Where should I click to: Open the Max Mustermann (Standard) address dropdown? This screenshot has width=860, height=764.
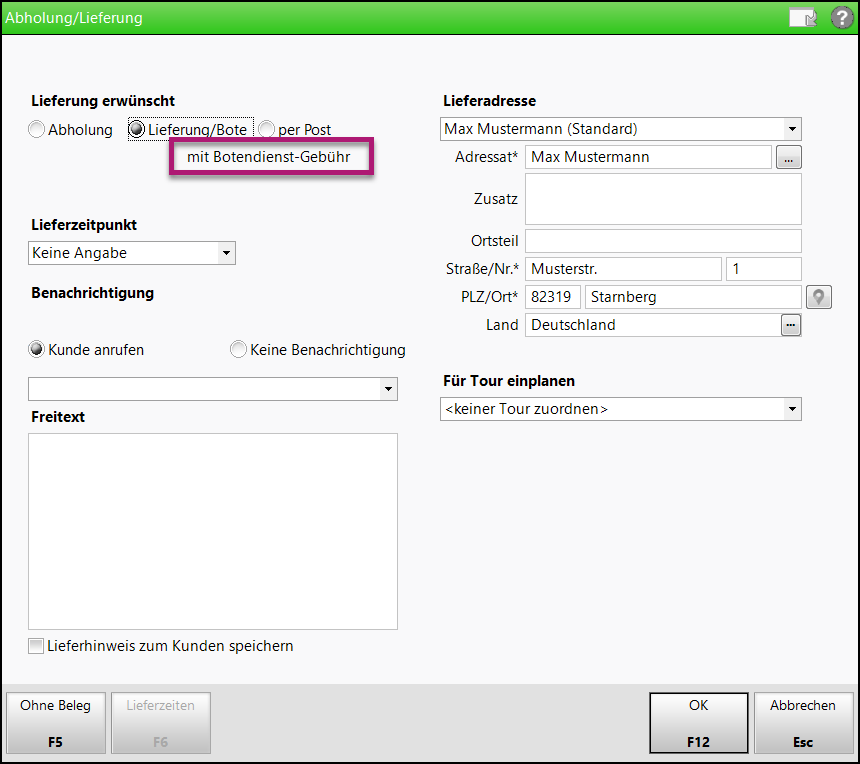pyautogui.click(x=792, y=129)
